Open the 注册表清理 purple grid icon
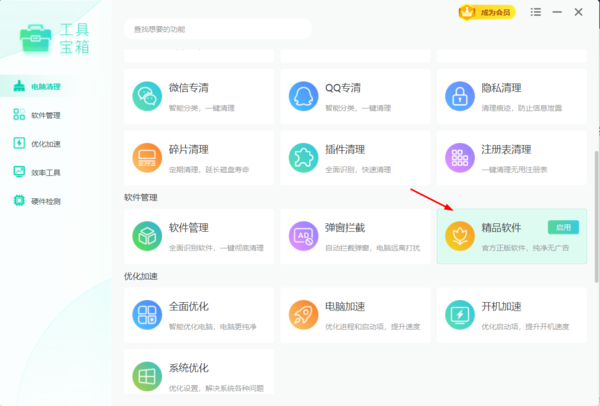This screenshot has height=406, width=600. point(460,158)
